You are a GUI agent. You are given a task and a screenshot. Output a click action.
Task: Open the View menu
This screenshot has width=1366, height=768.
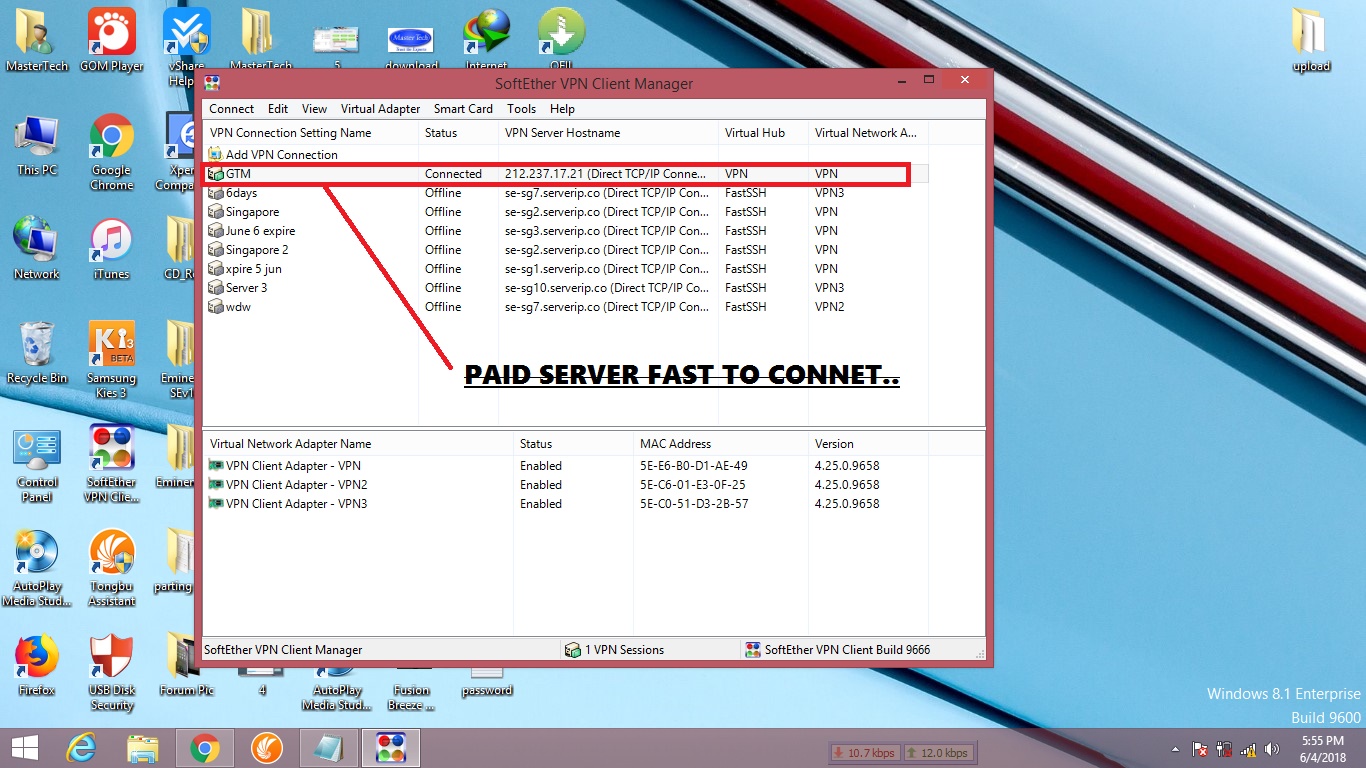[x=314, y=109]
